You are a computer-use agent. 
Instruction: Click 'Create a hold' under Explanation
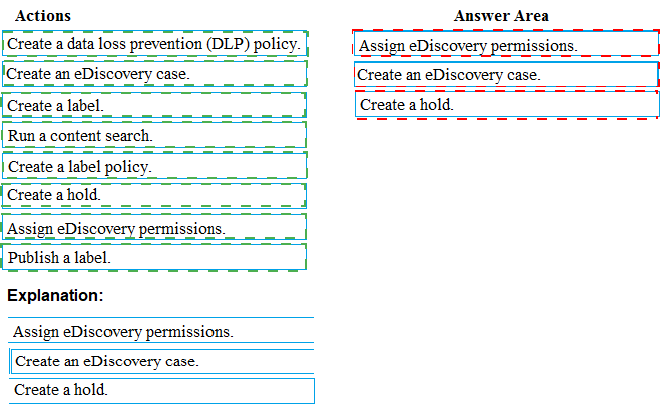[163, 390]
